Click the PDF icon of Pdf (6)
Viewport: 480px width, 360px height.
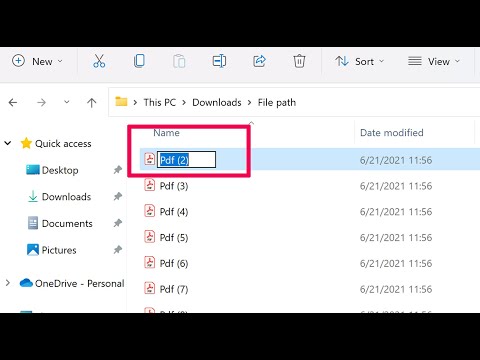click(150, 262)
